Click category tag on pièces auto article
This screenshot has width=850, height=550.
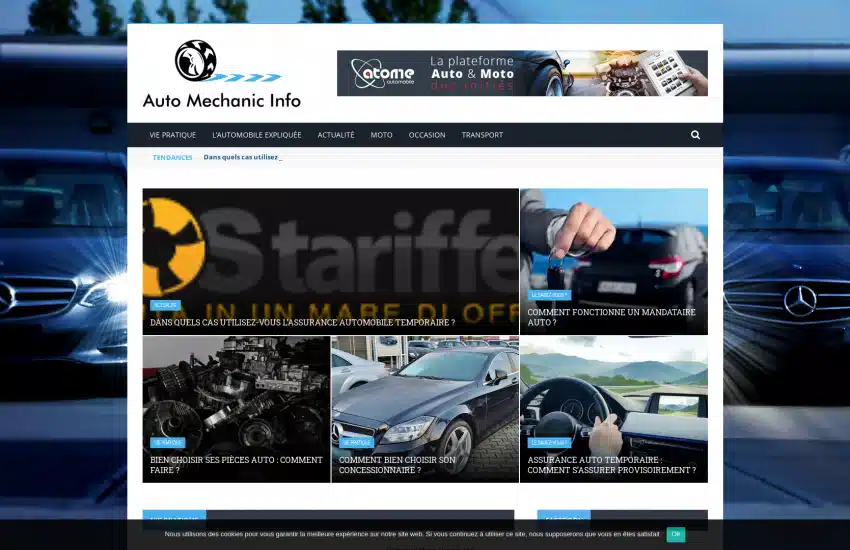click(168, 443)
